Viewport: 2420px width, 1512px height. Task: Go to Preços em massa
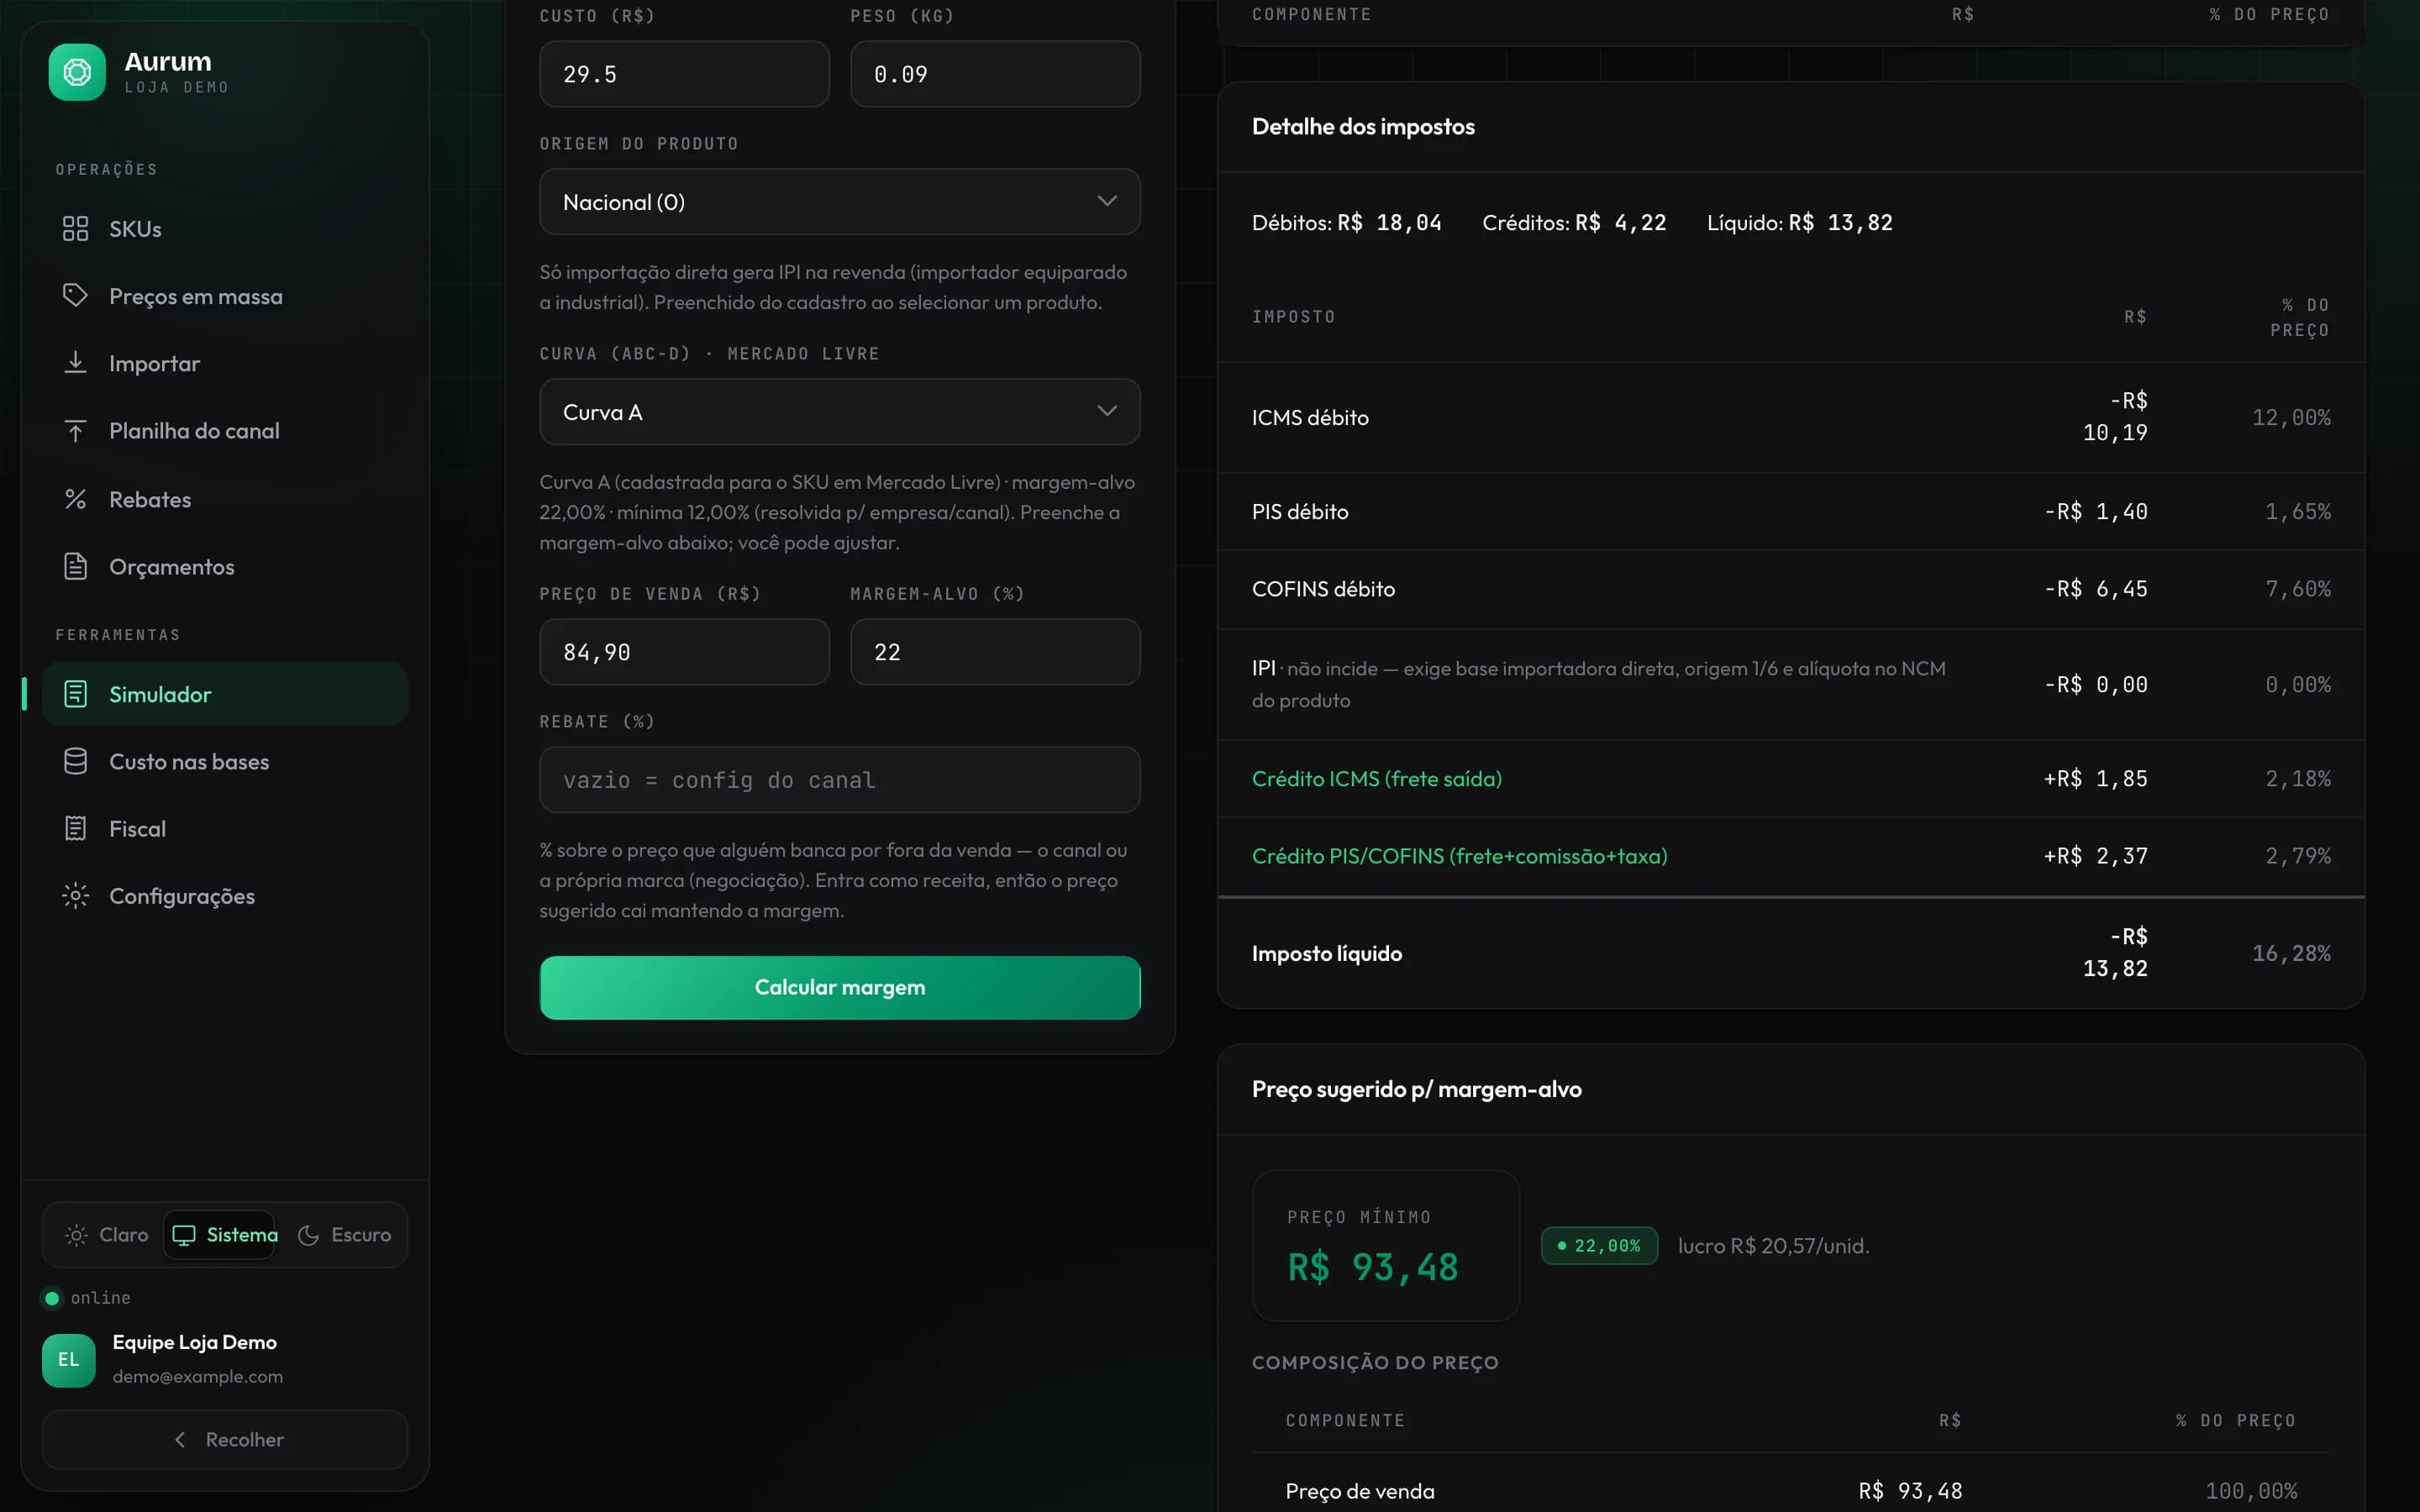225,296
